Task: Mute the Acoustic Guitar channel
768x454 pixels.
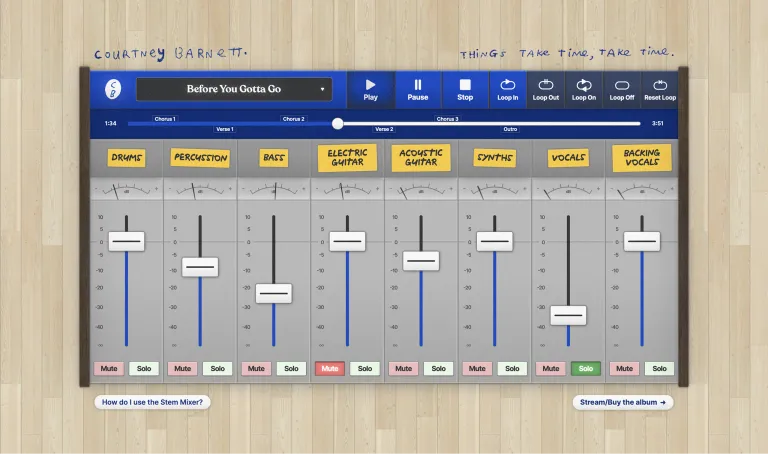Action: point(404,368)
